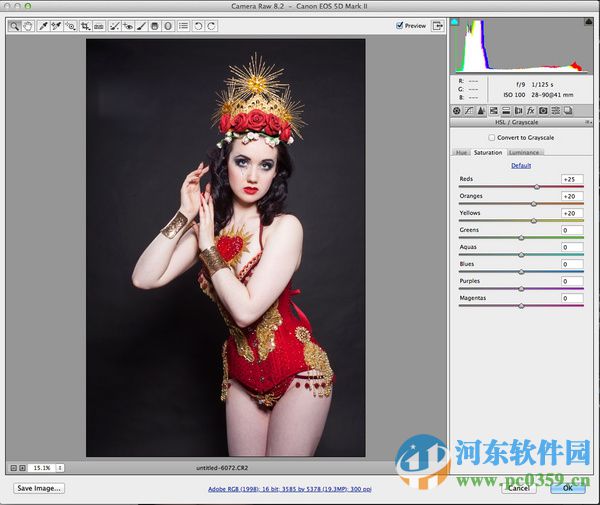
Task: Click the Greens saturation slider handle
Action: pos(521,238)
